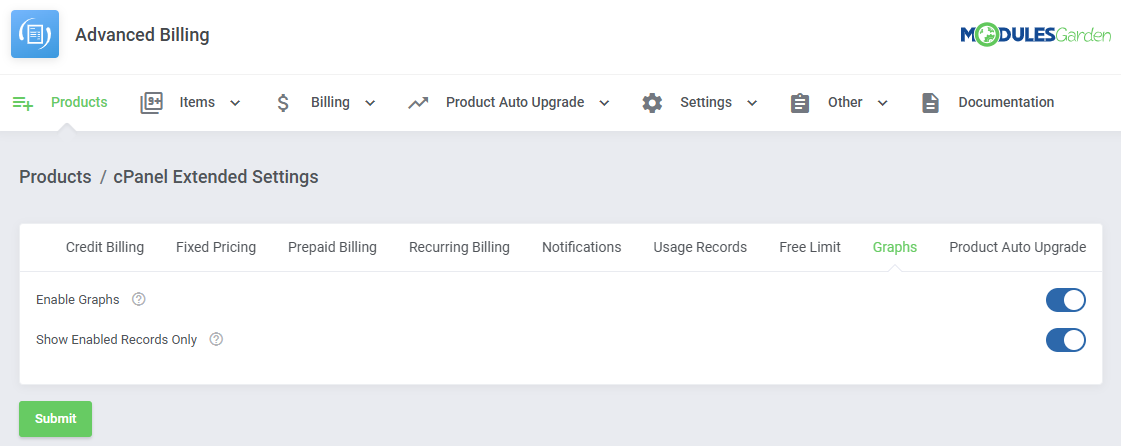Expand the Items menu chevron
1121x446 pixels.
point(235,103)
